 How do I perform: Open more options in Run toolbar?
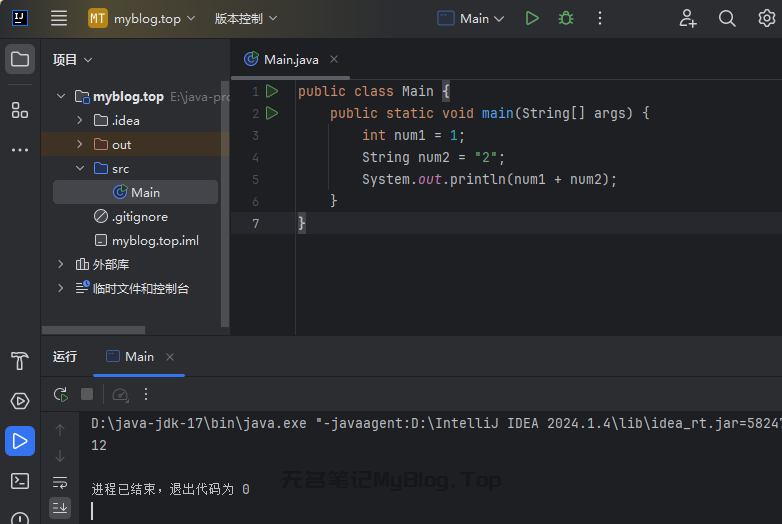(146, 394)
